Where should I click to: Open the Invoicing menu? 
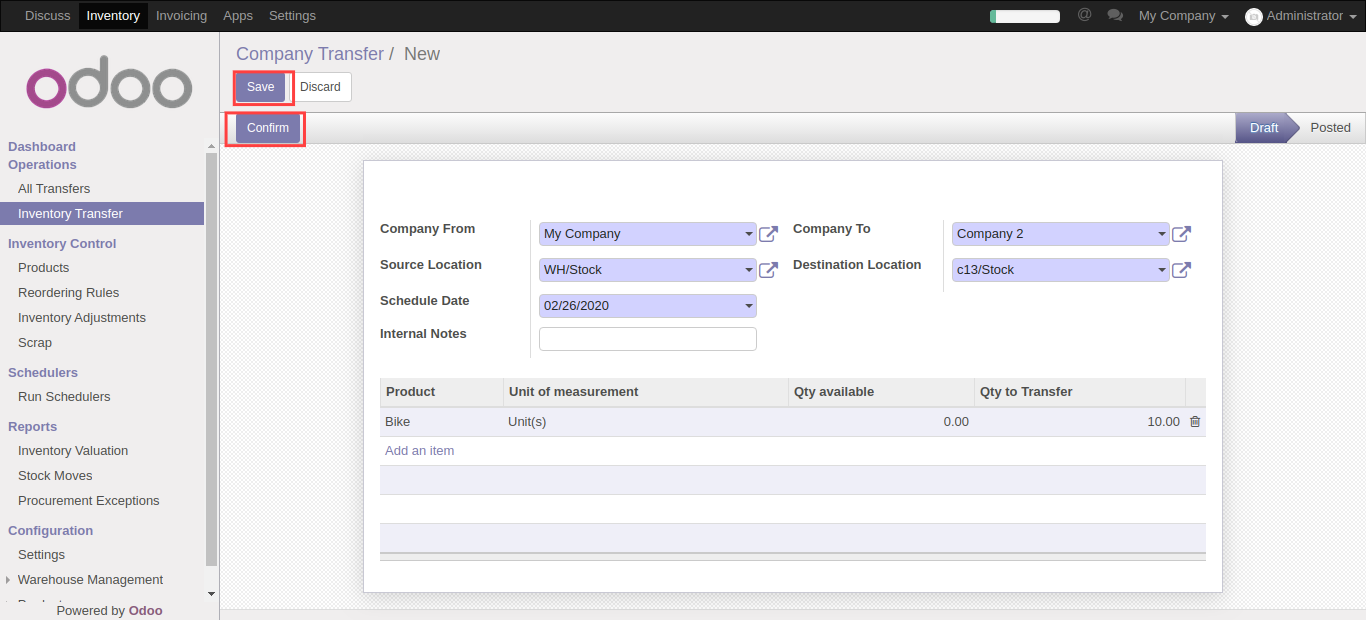pos(181,16)
